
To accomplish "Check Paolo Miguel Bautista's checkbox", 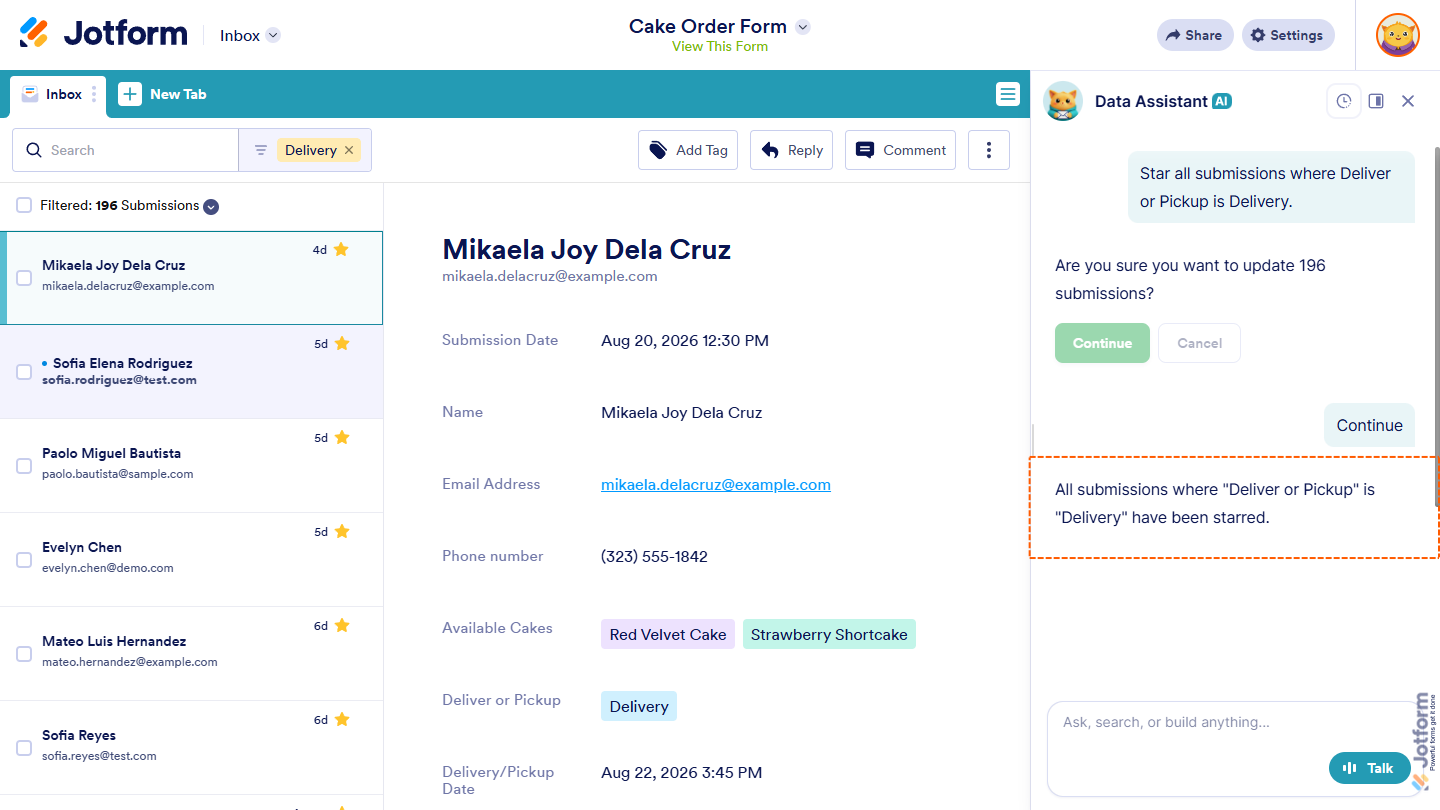I will click(24, 466).
